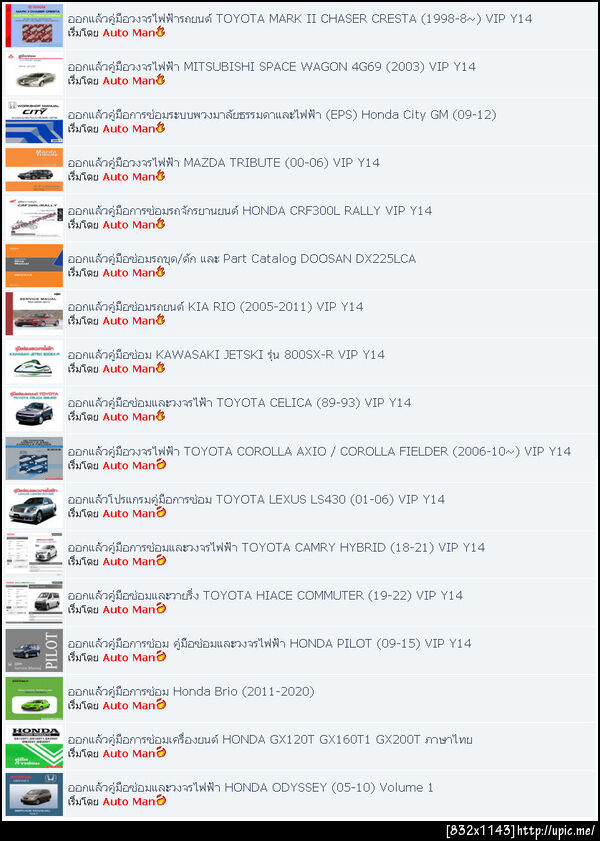Open the KIA RIO (2005-2011) thread

215,306
